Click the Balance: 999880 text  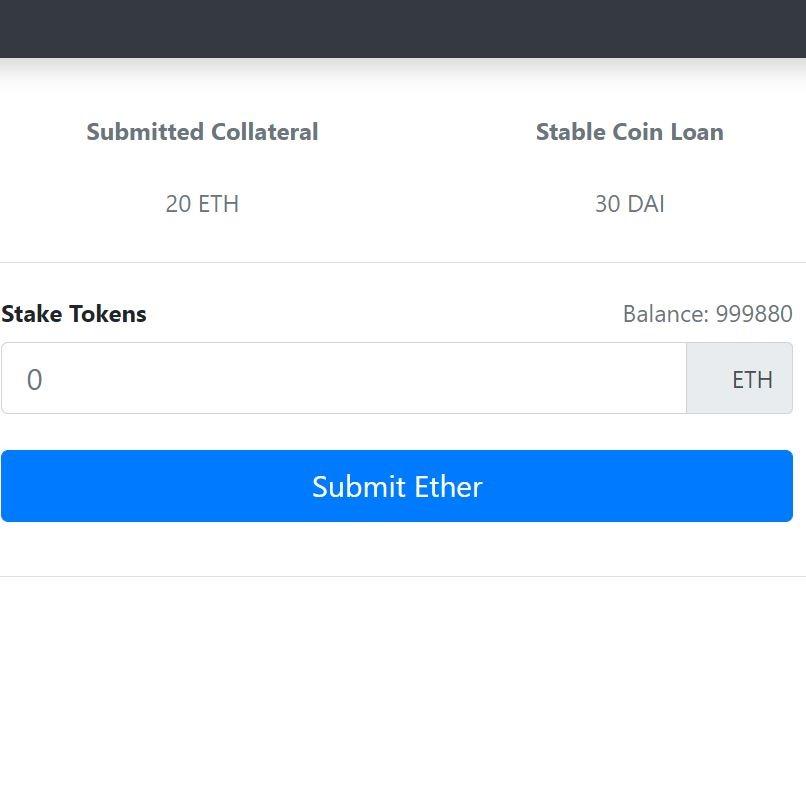(x=707, y=314)
